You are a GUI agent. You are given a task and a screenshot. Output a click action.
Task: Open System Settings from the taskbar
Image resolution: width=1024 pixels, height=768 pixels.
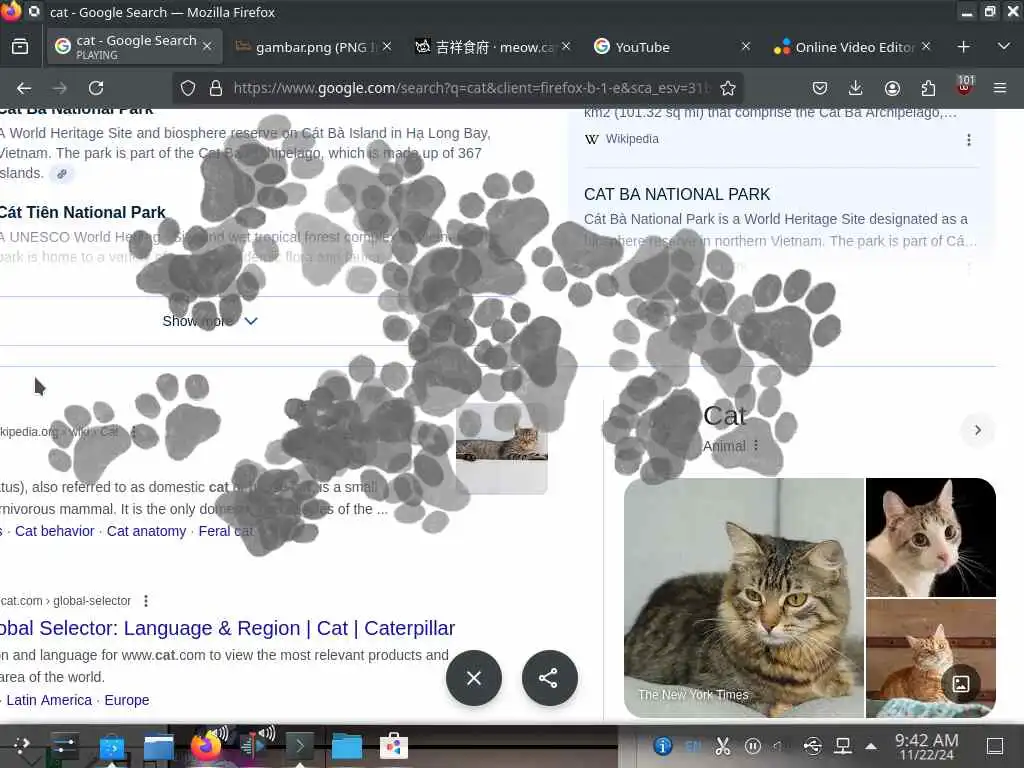pyautogui.click(x=63, y=745)
